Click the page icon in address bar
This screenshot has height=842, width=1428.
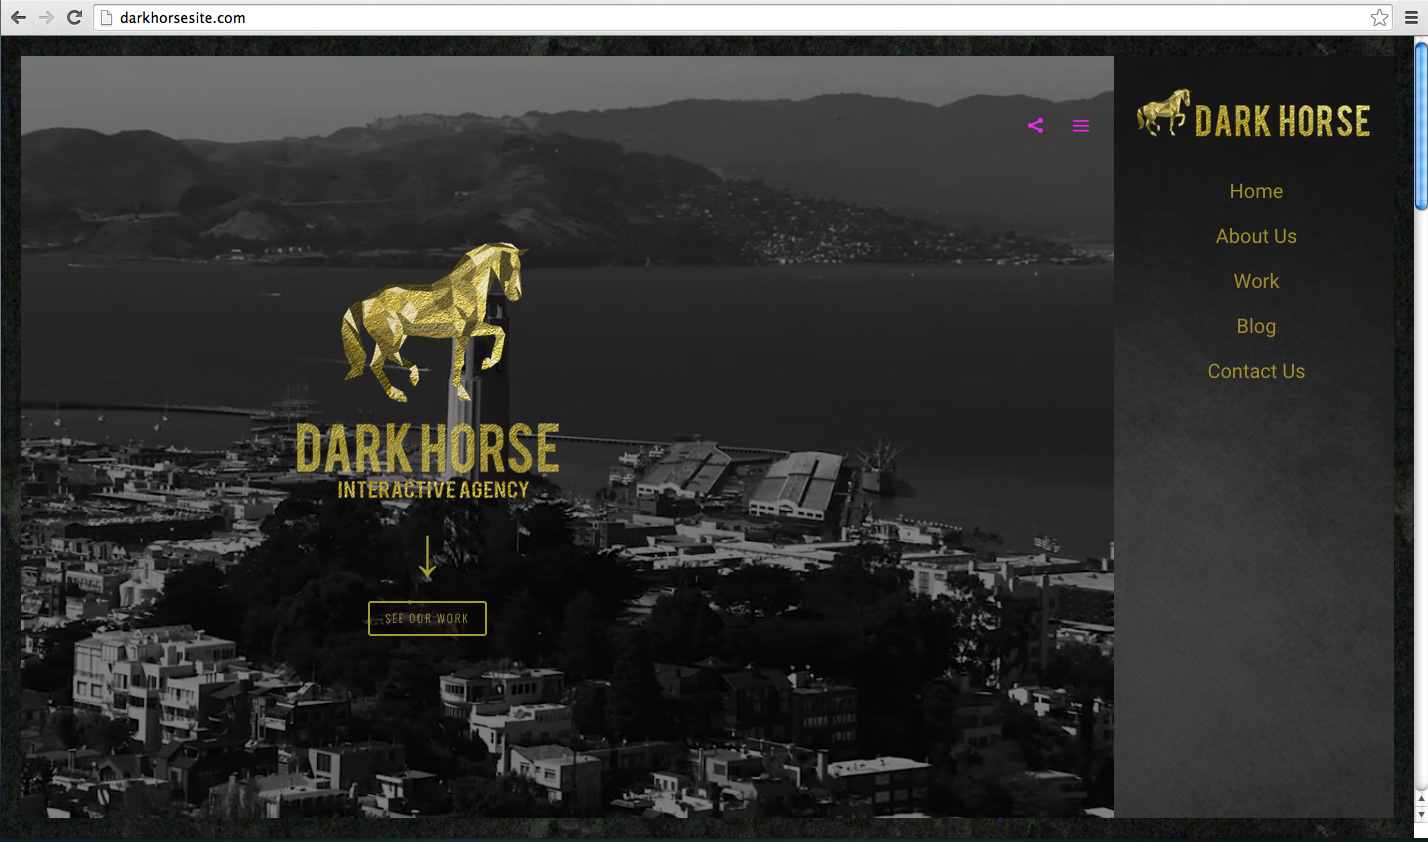(x=107, y=17)
